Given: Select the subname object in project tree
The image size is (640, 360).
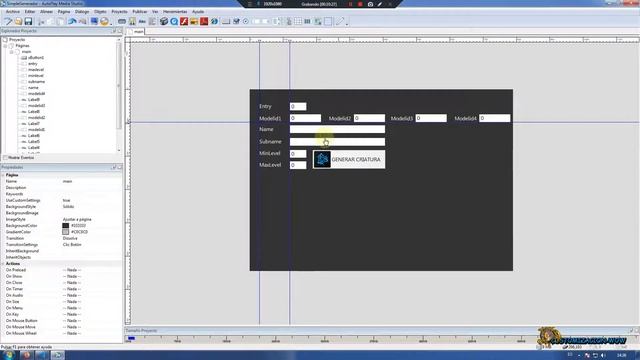Looking at the screenshot, I should pos(33,82).
